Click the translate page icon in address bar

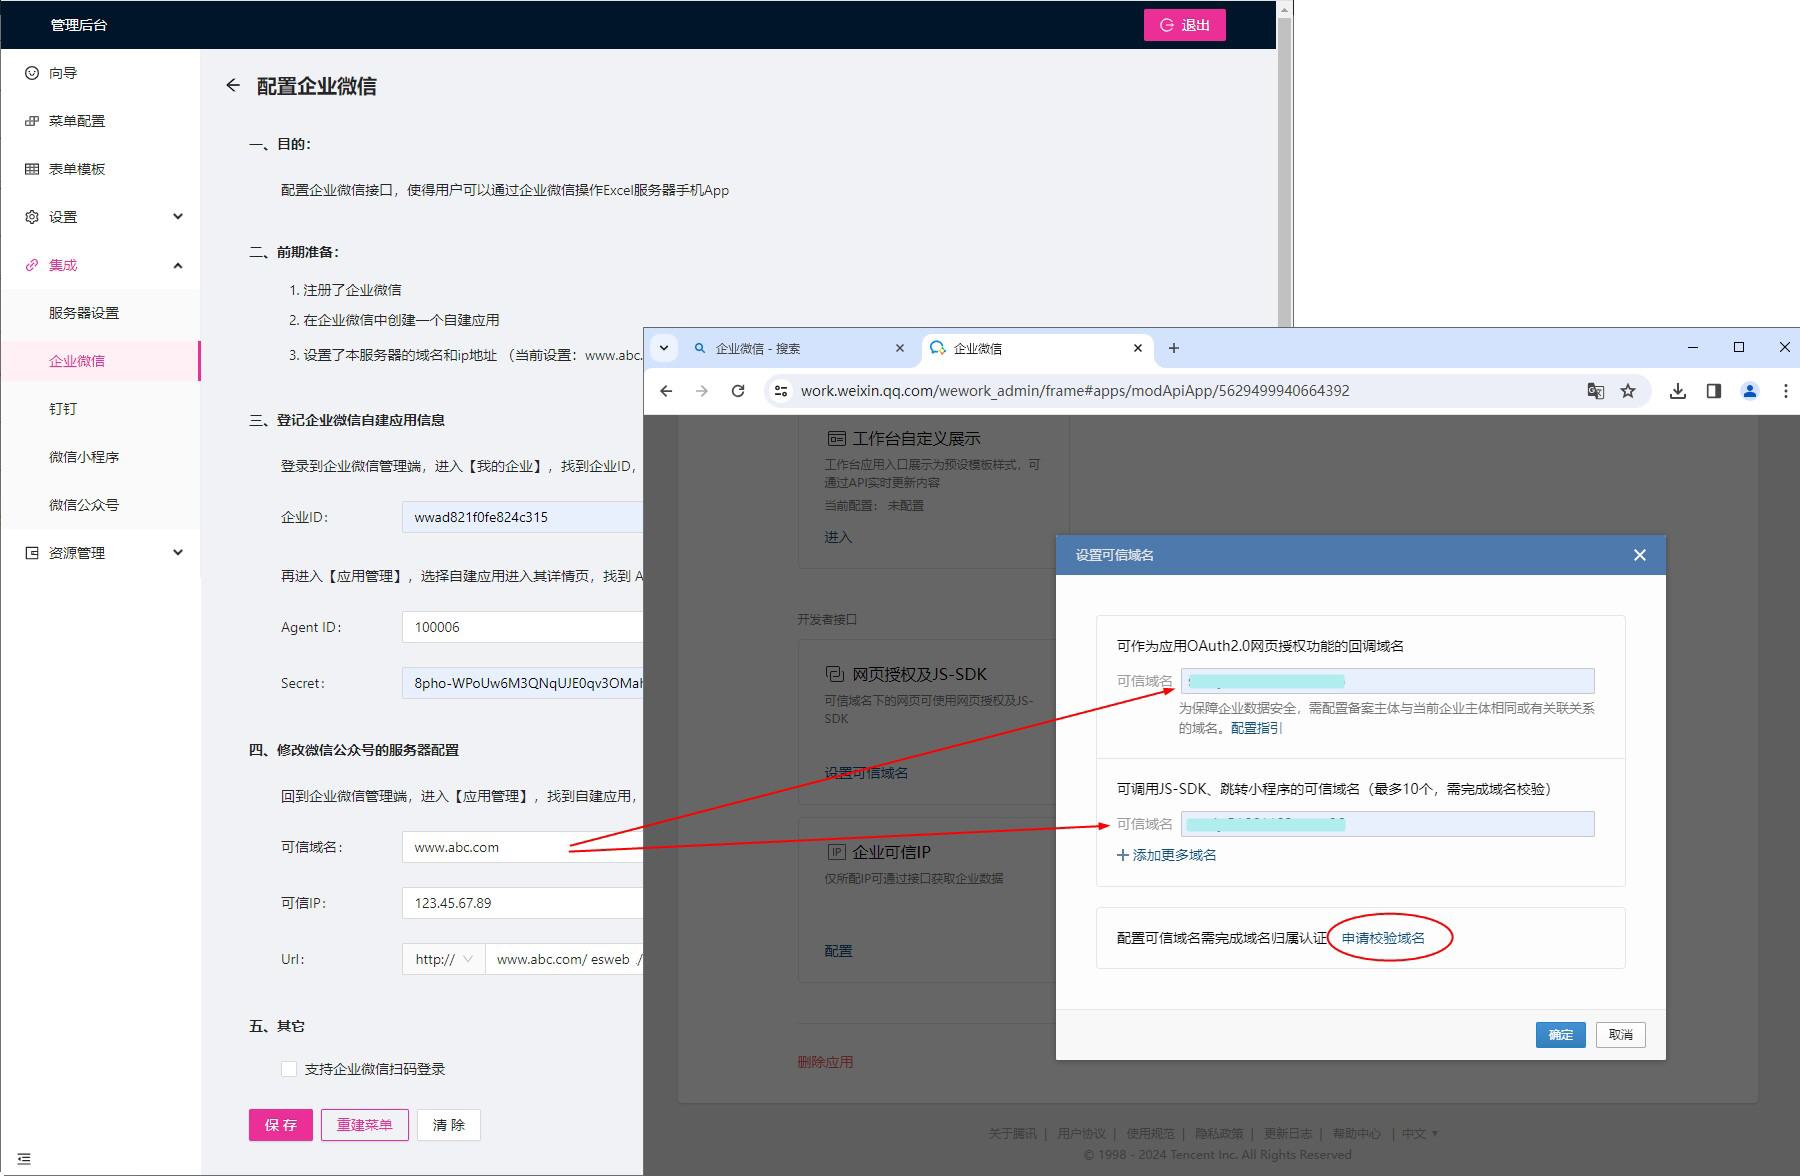tap(1595, 391)
